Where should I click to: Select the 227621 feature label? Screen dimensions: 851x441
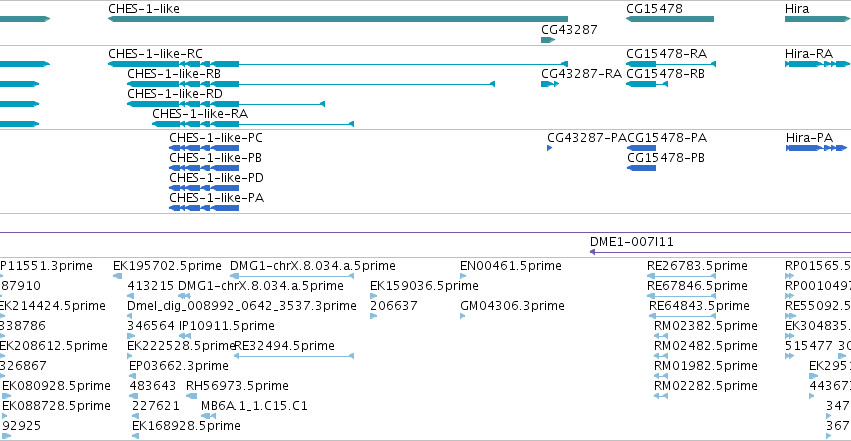pyautogui.click(x=155, y=406)
